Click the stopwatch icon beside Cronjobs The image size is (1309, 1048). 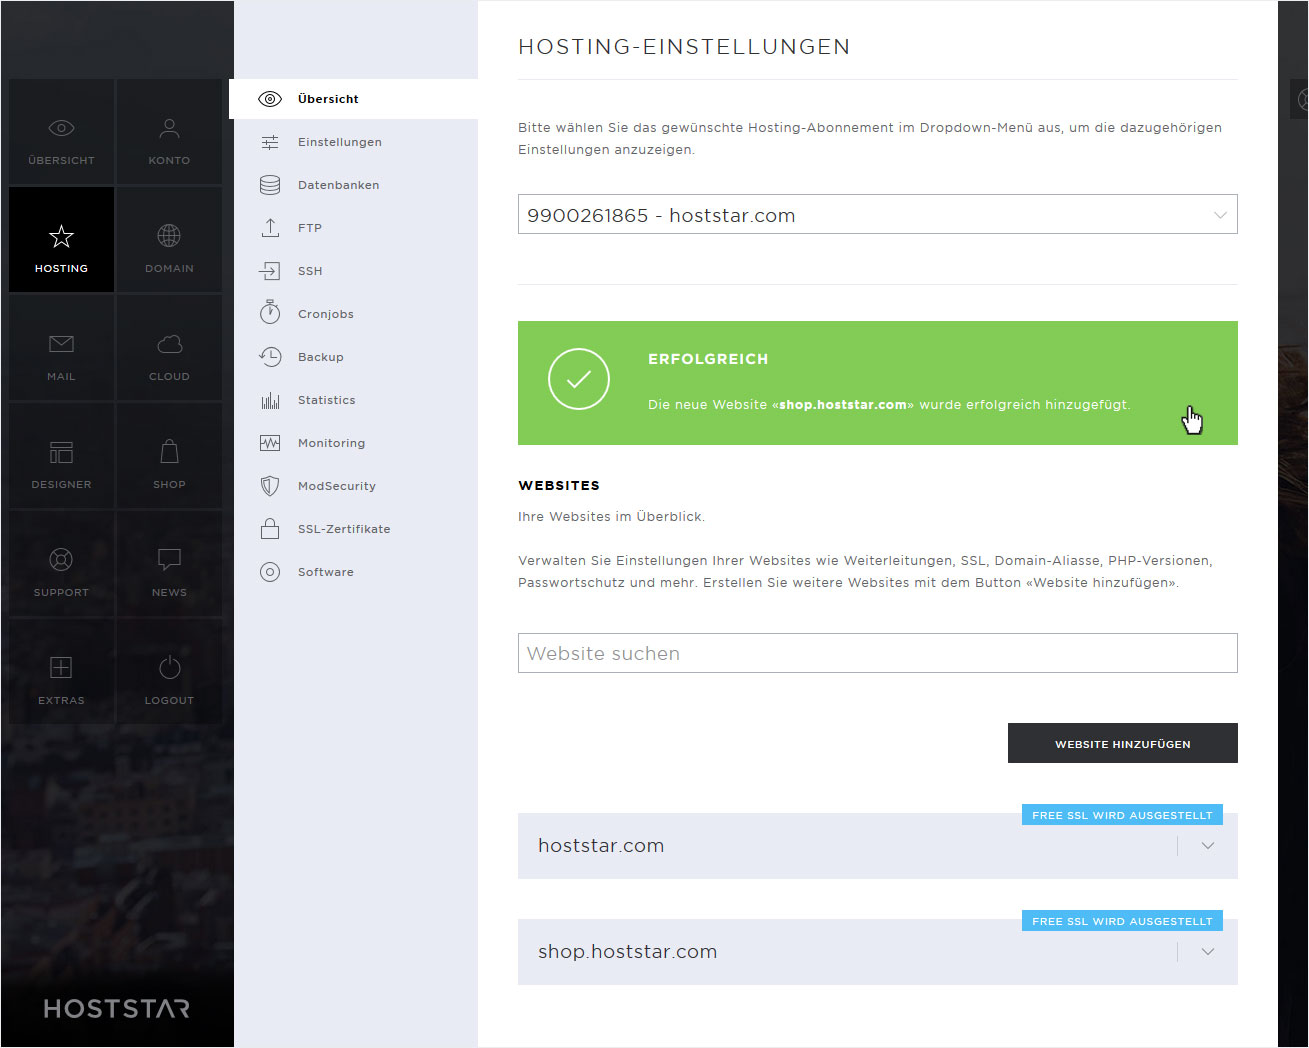[270, 312]
